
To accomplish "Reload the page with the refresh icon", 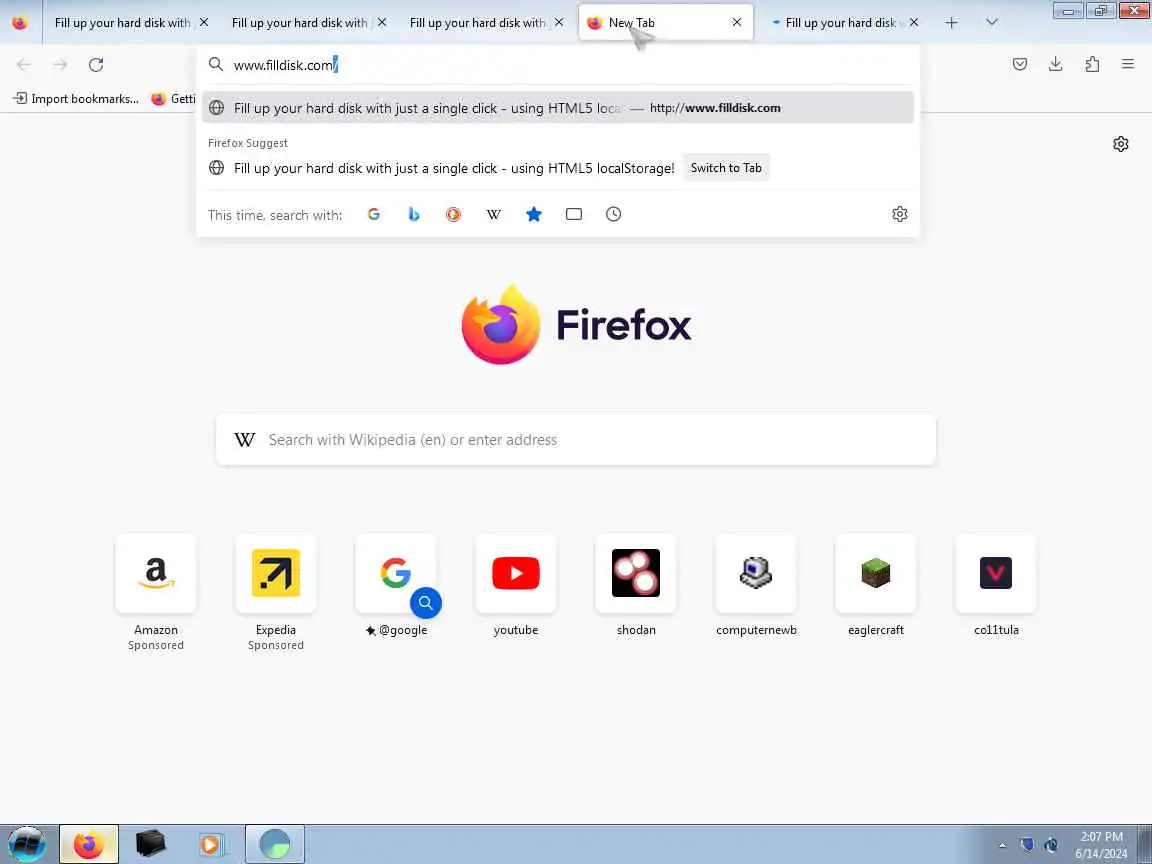I will coord(96,65).
